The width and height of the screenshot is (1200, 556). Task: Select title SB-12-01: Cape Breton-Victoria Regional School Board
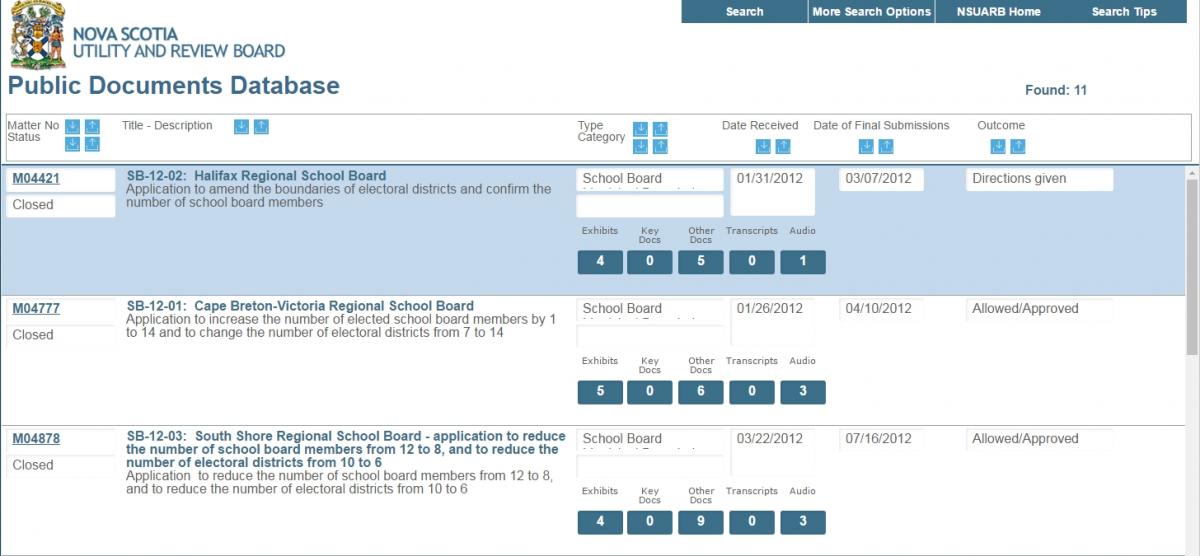(x=300, y=306)
